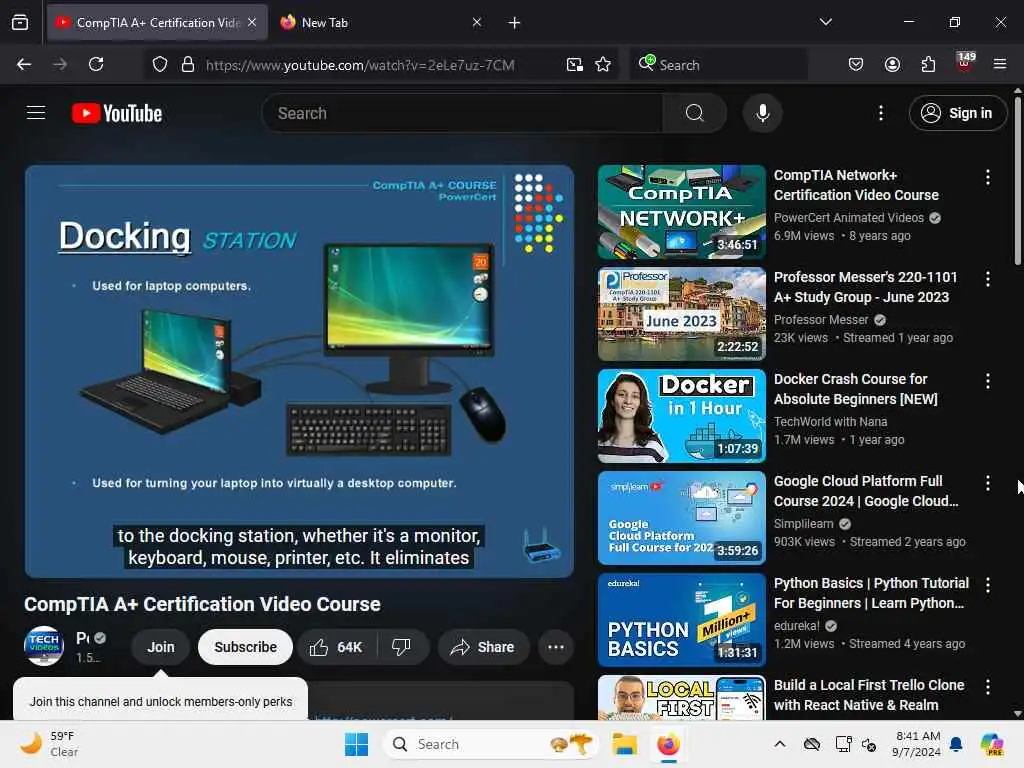Close the New Tab tab
Image resolution: width=1024 pixels, height=768 pixels.
(x=477, y=22)
